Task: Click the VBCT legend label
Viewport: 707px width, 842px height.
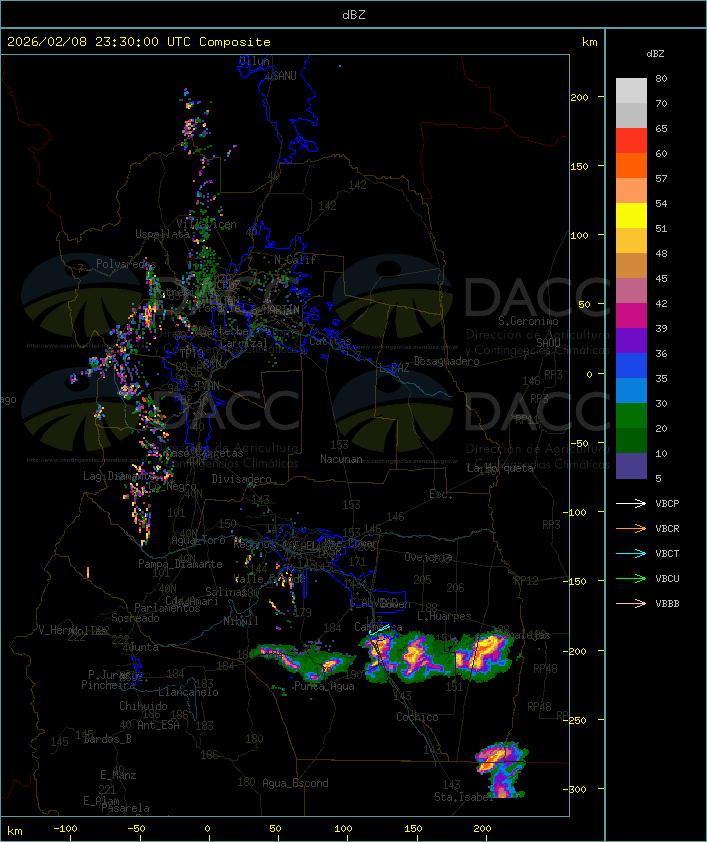Action: pyautogui.click(x=667, y=554)
